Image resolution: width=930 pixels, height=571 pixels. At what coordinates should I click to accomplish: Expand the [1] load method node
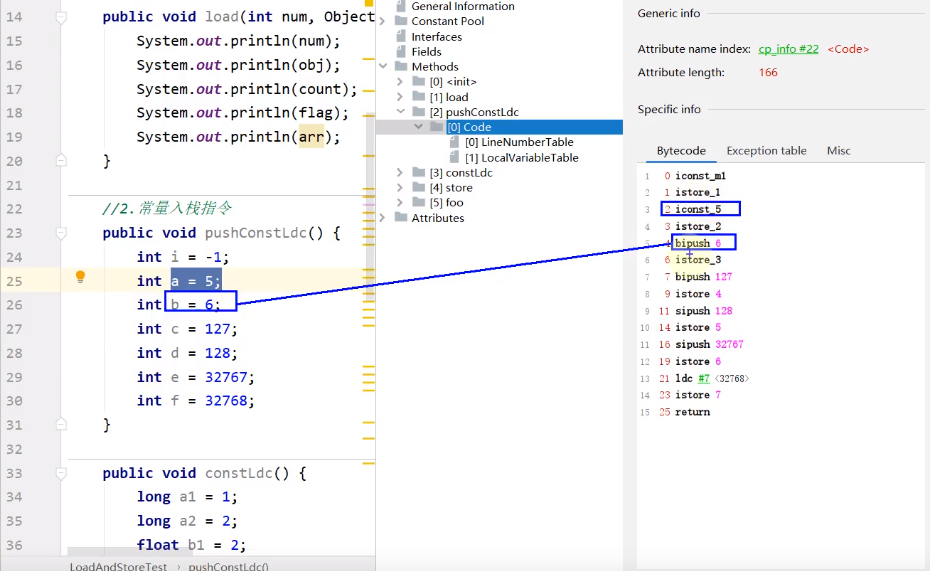click(400, 97)
